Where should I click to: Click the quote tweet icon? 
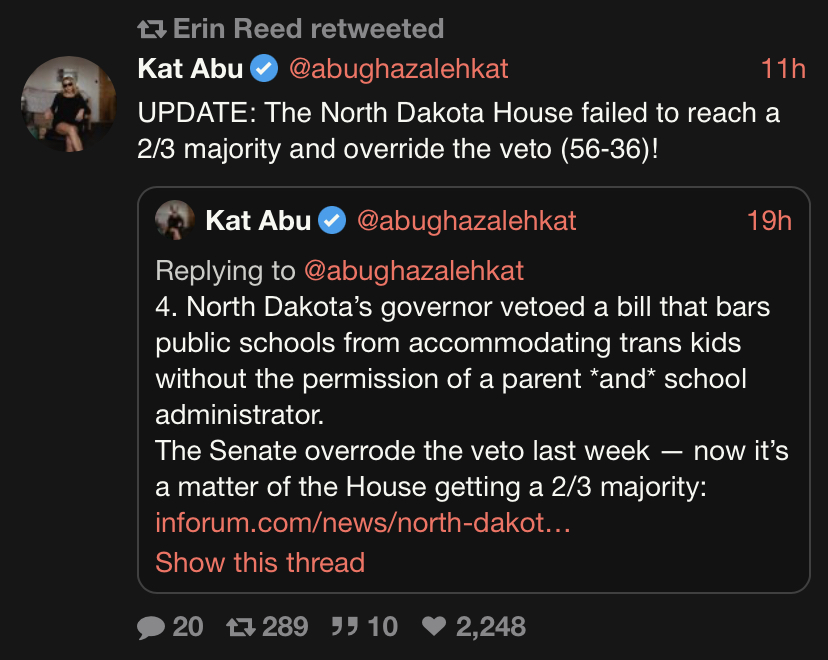coord(345,627)
